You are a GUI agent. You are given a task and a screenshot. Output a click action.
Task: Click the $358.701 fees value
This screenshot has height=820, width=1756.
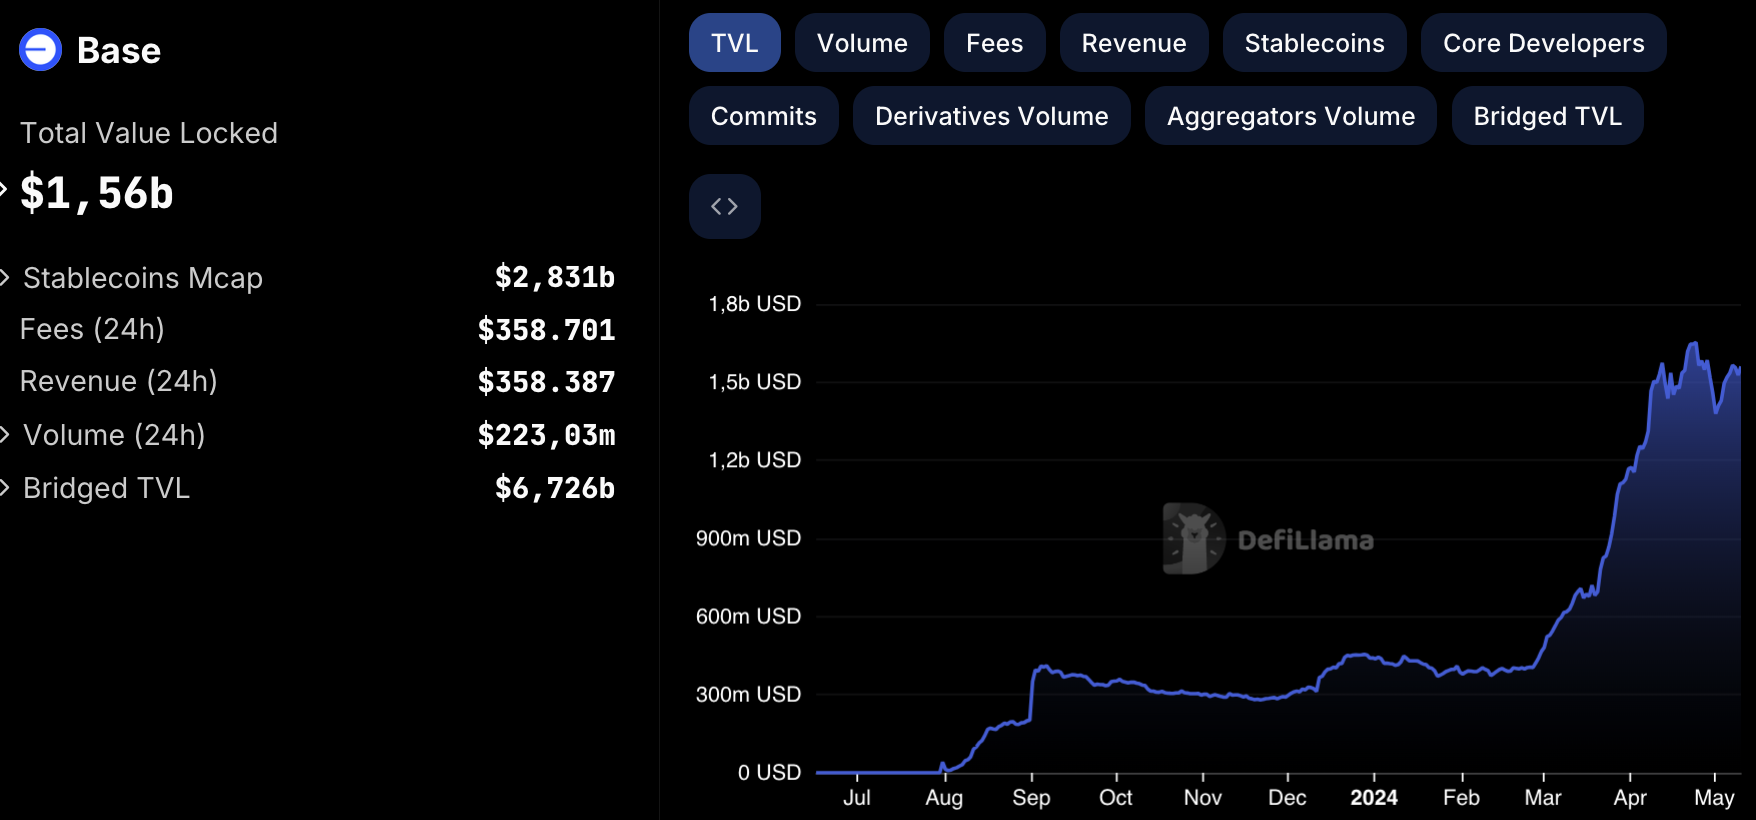pos(546,330)
